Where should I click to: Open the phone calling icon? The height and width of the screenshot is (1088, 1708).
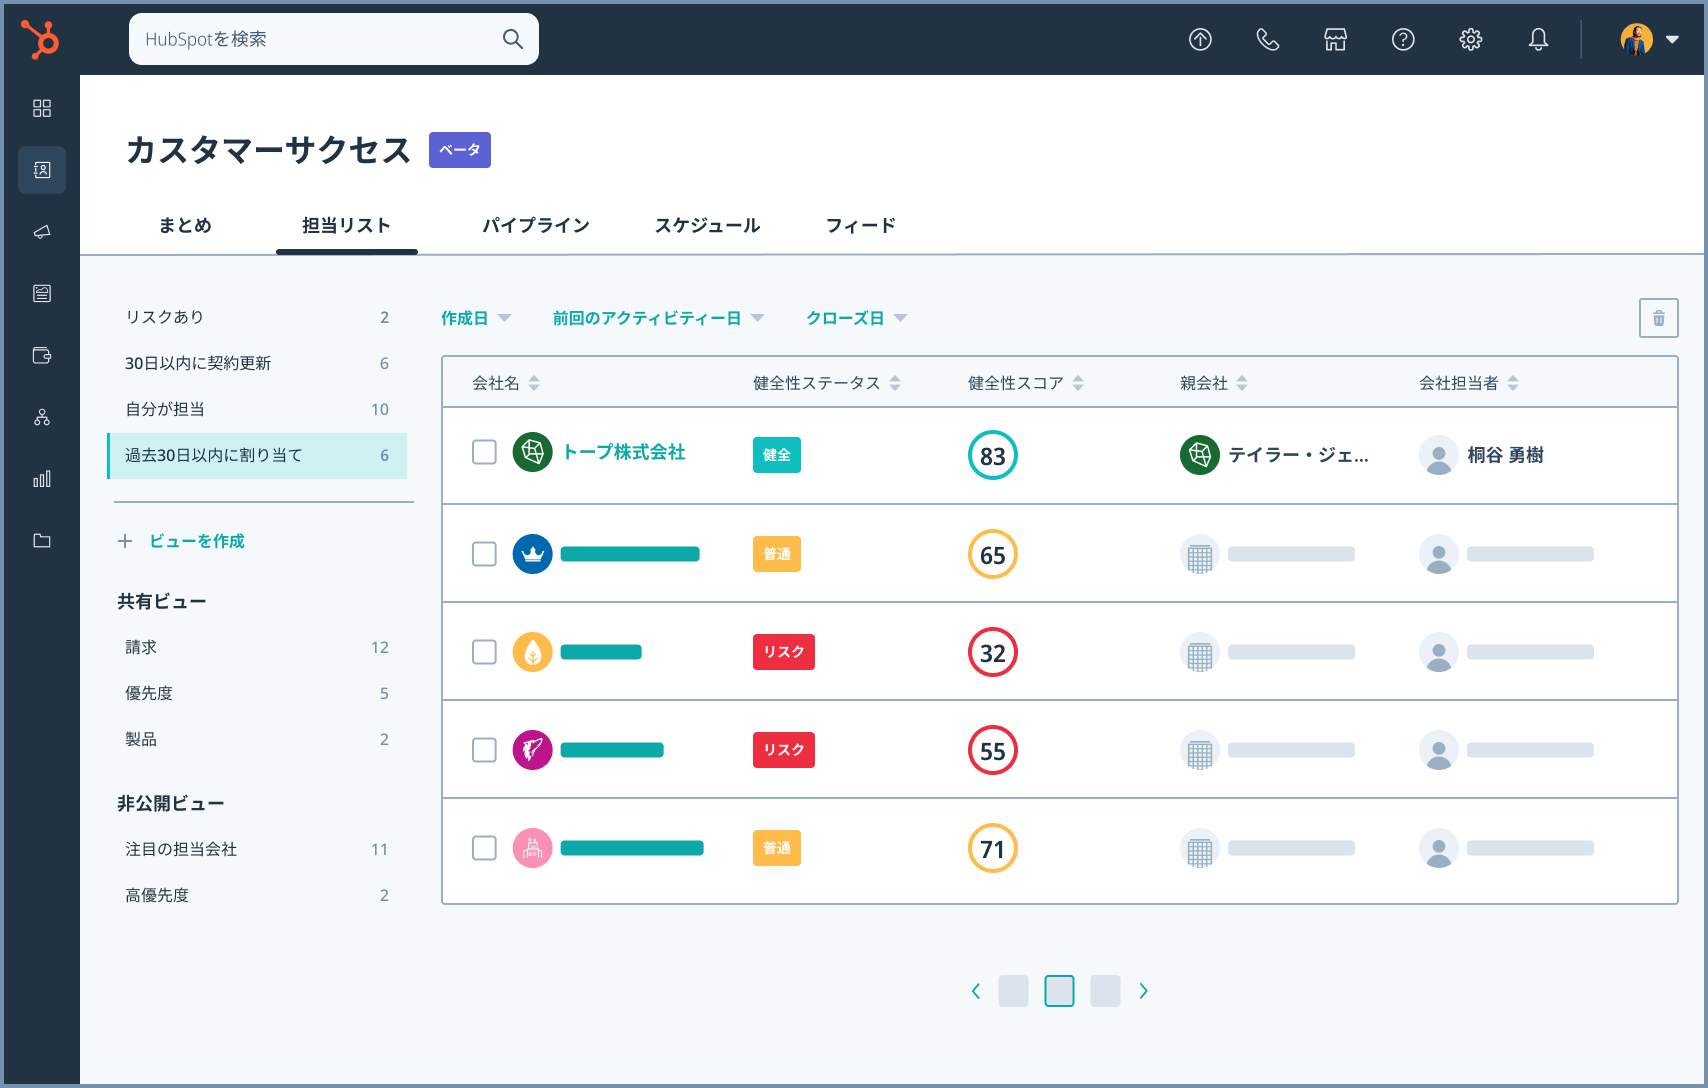[1267, 40]
